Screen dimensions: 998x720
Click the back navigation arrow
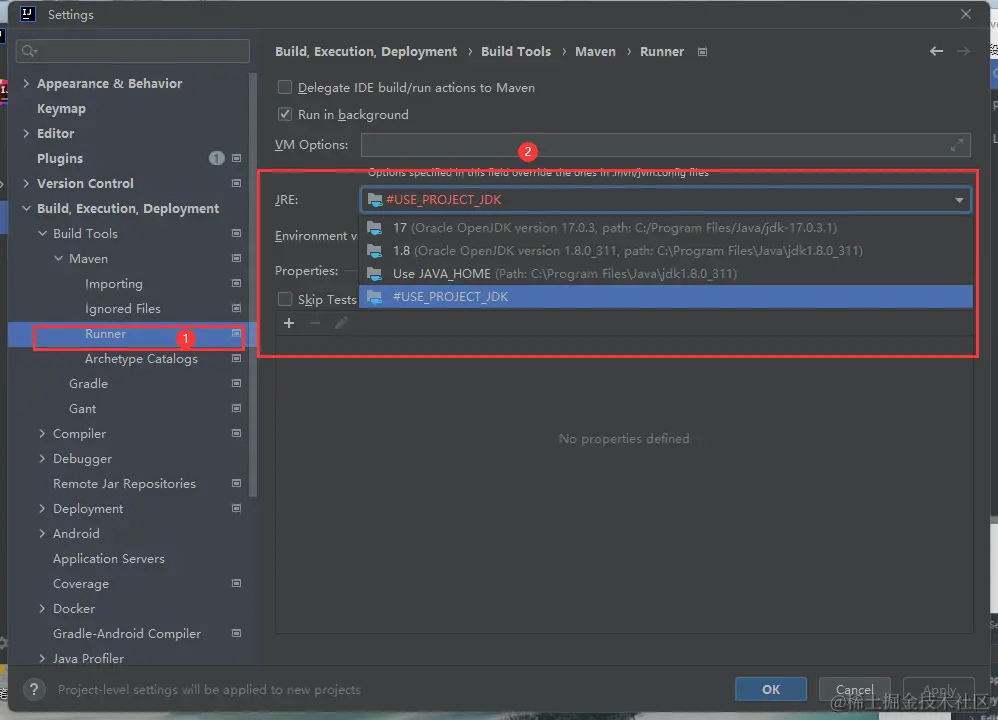(936, 52)
